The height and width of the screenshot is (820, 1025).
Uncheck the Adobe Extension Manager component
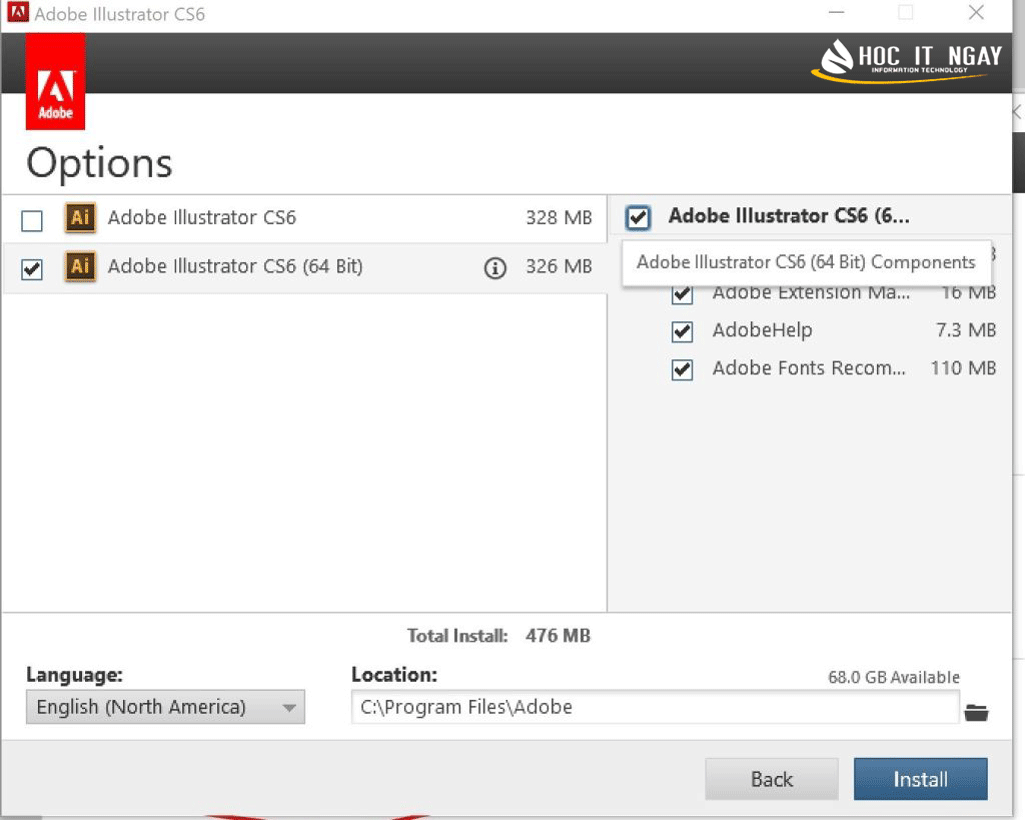(x=682, y=294)
